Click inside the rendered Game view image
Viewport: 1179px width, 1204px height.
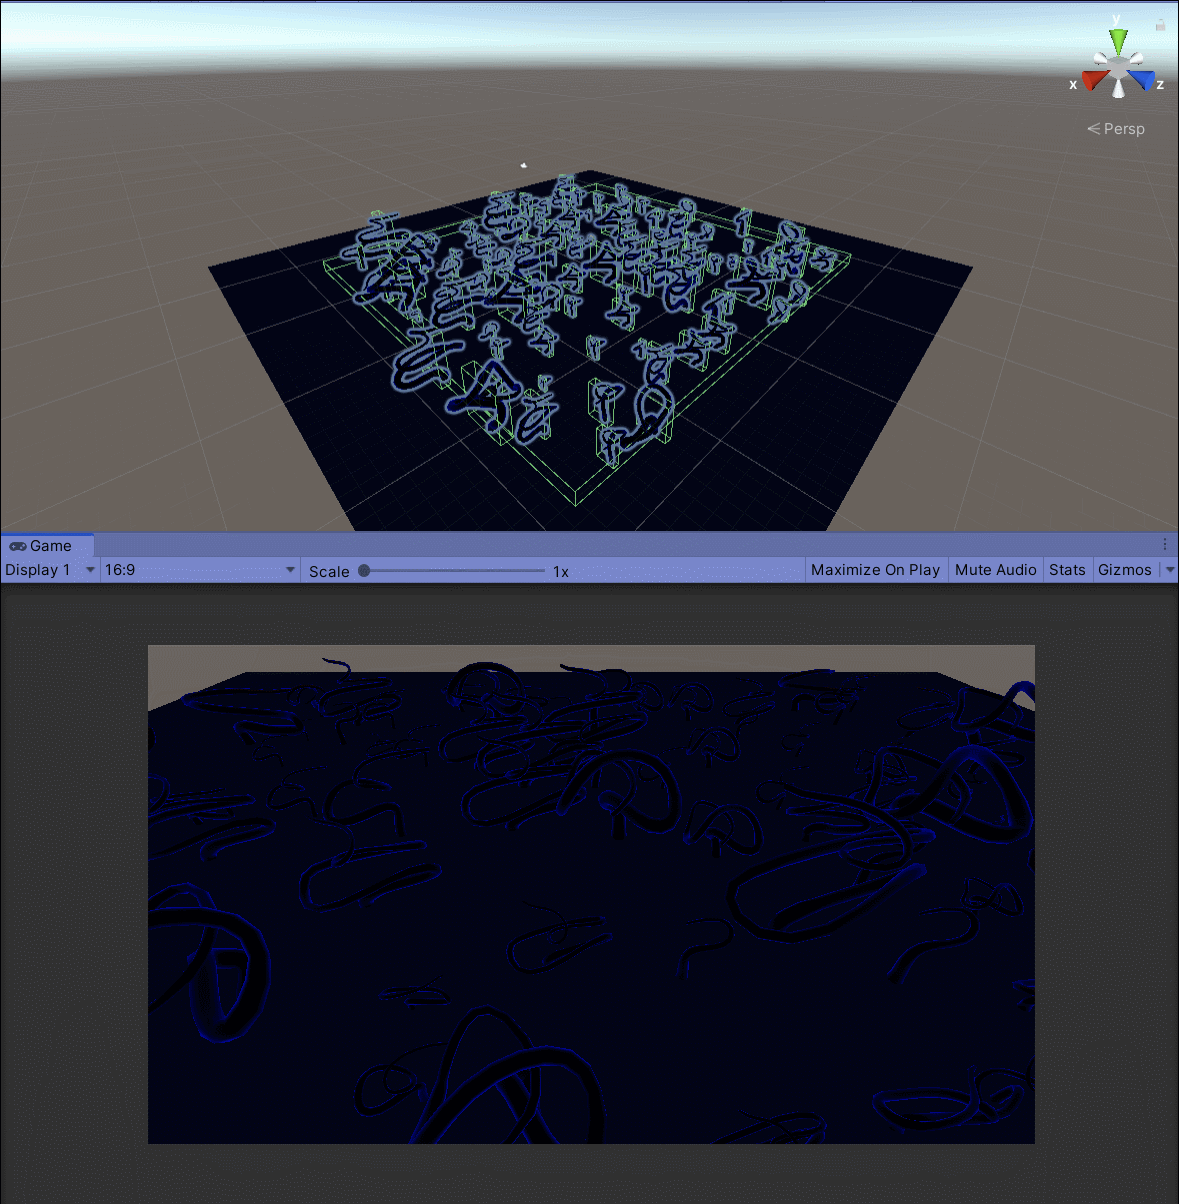591,894
